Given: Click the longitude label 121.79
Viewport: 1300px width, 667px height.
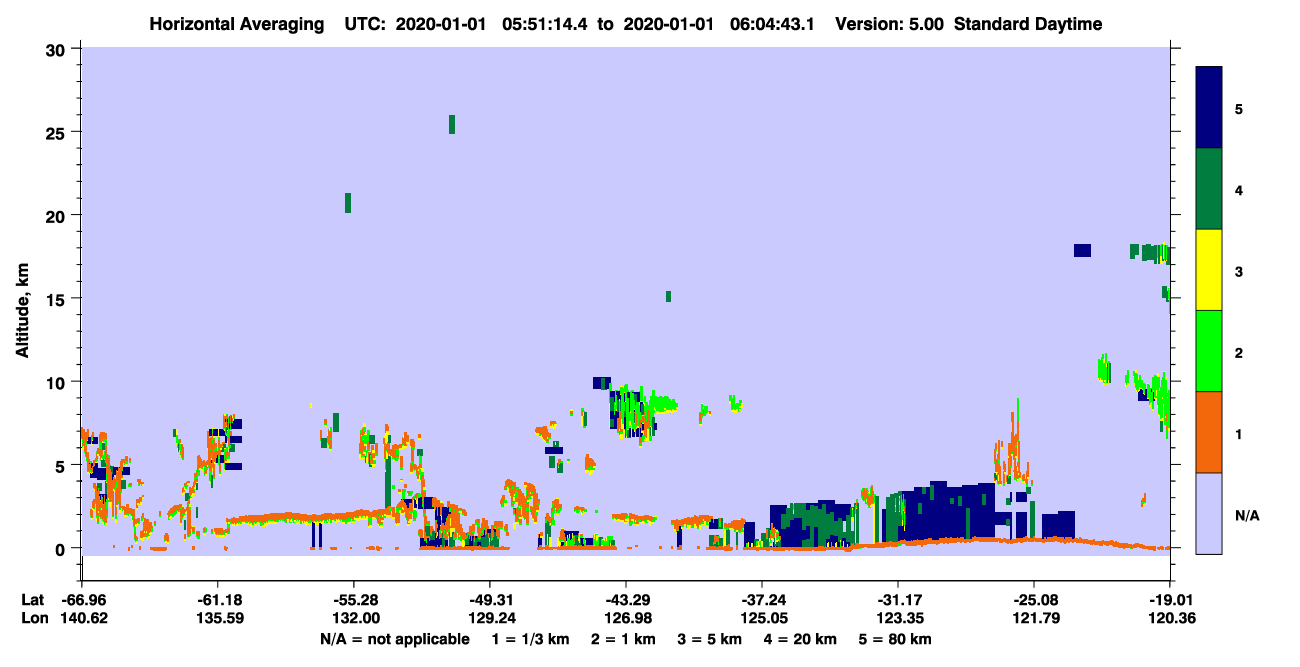Looking at the screenshot, I should click(x=1034, y=619).
